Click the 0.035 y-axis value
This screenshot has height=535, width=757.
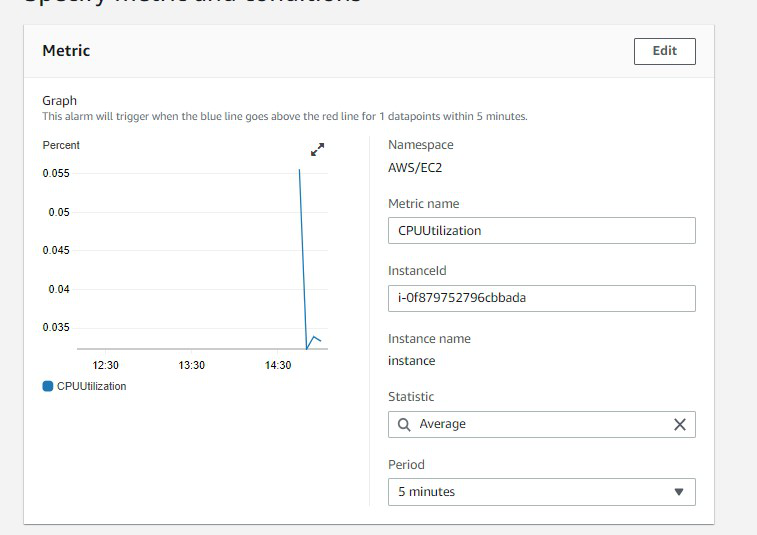(56, 327)
